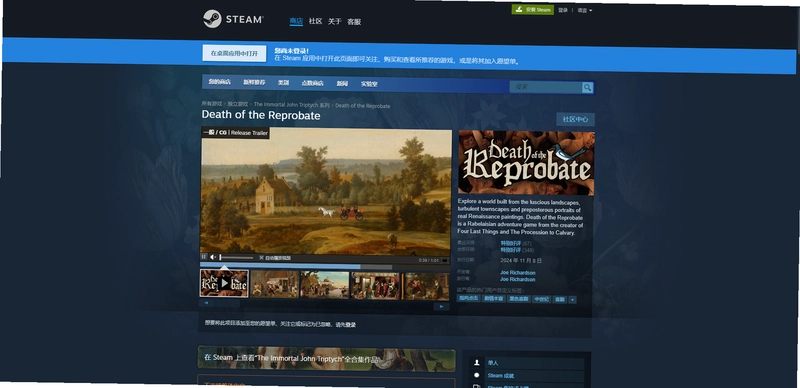
Task: Click the 登录 login link at top
Action: tap(563, 10)
